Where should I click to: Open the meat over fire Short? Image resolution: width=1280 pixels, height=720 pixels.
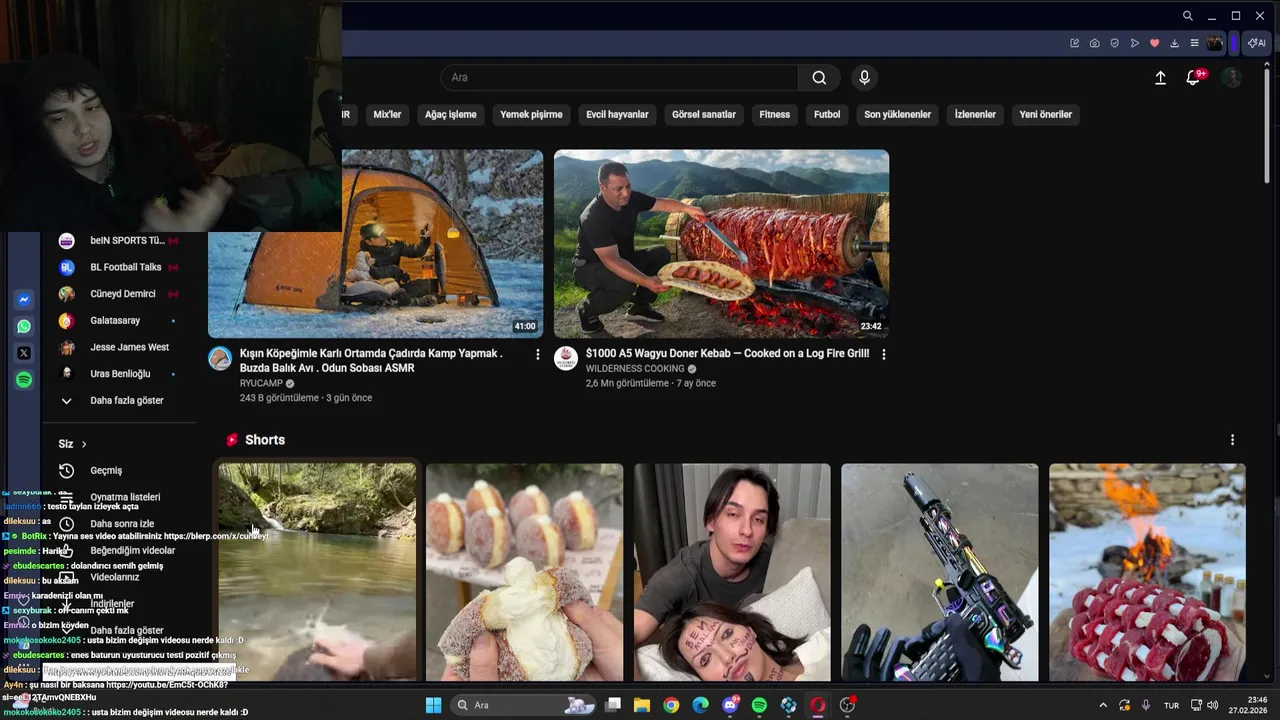1147,572
